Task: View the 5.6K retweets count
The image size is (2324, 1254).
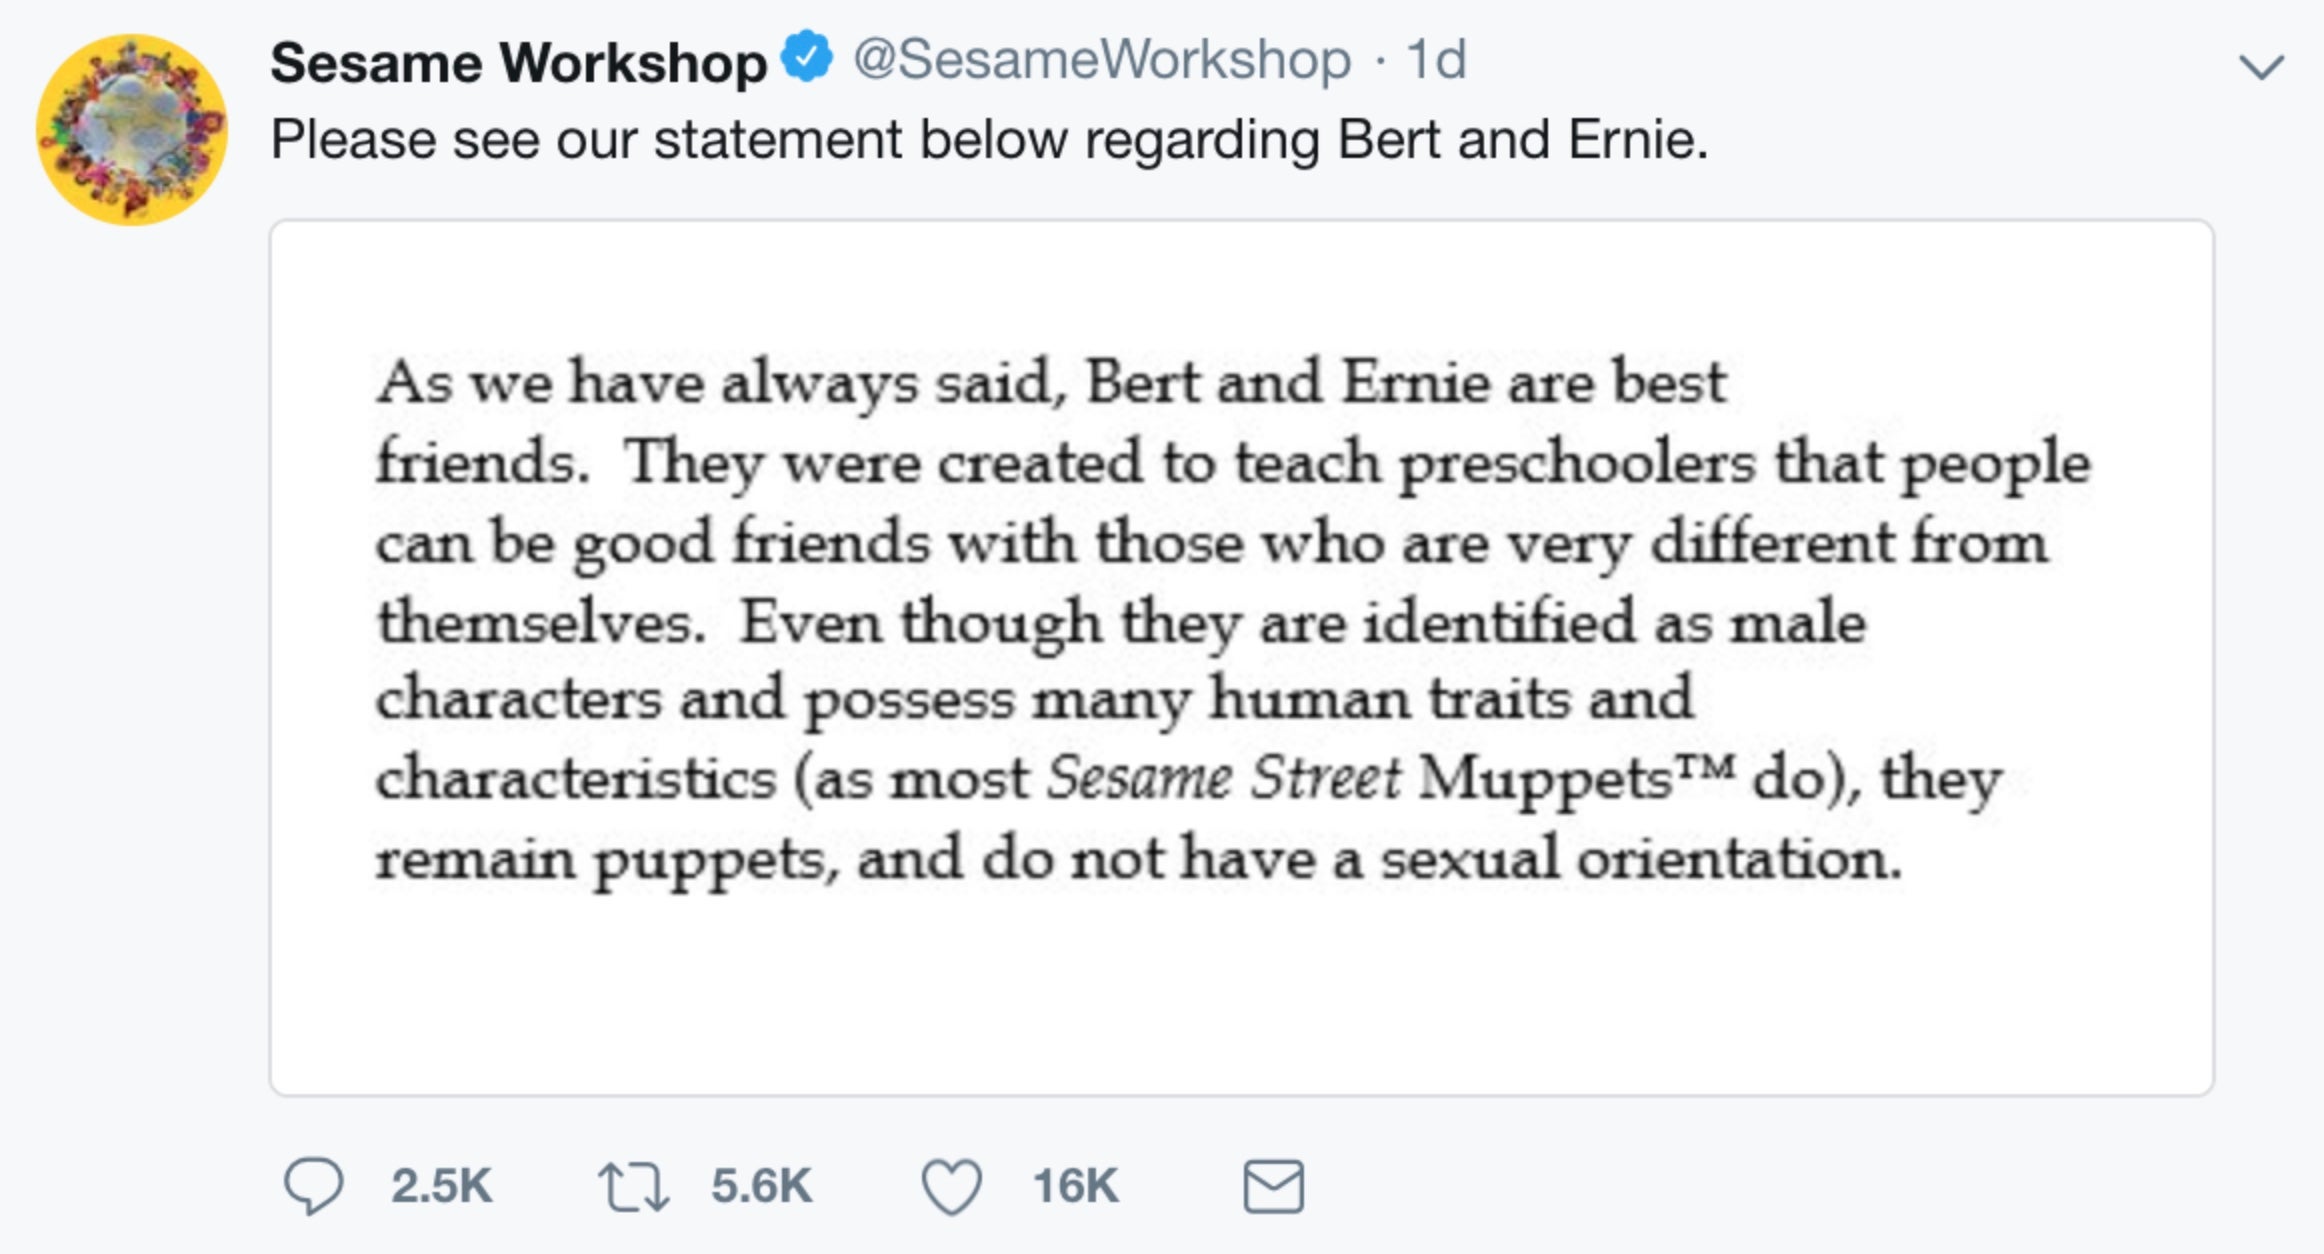Action: pos(761,1187)
